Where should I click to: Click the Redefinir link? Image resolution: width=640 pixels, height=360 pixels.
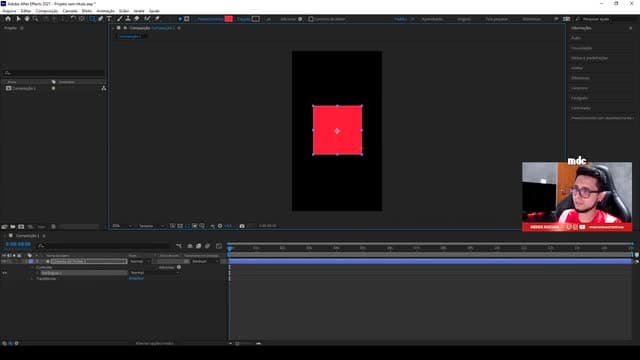click(136, 278)
